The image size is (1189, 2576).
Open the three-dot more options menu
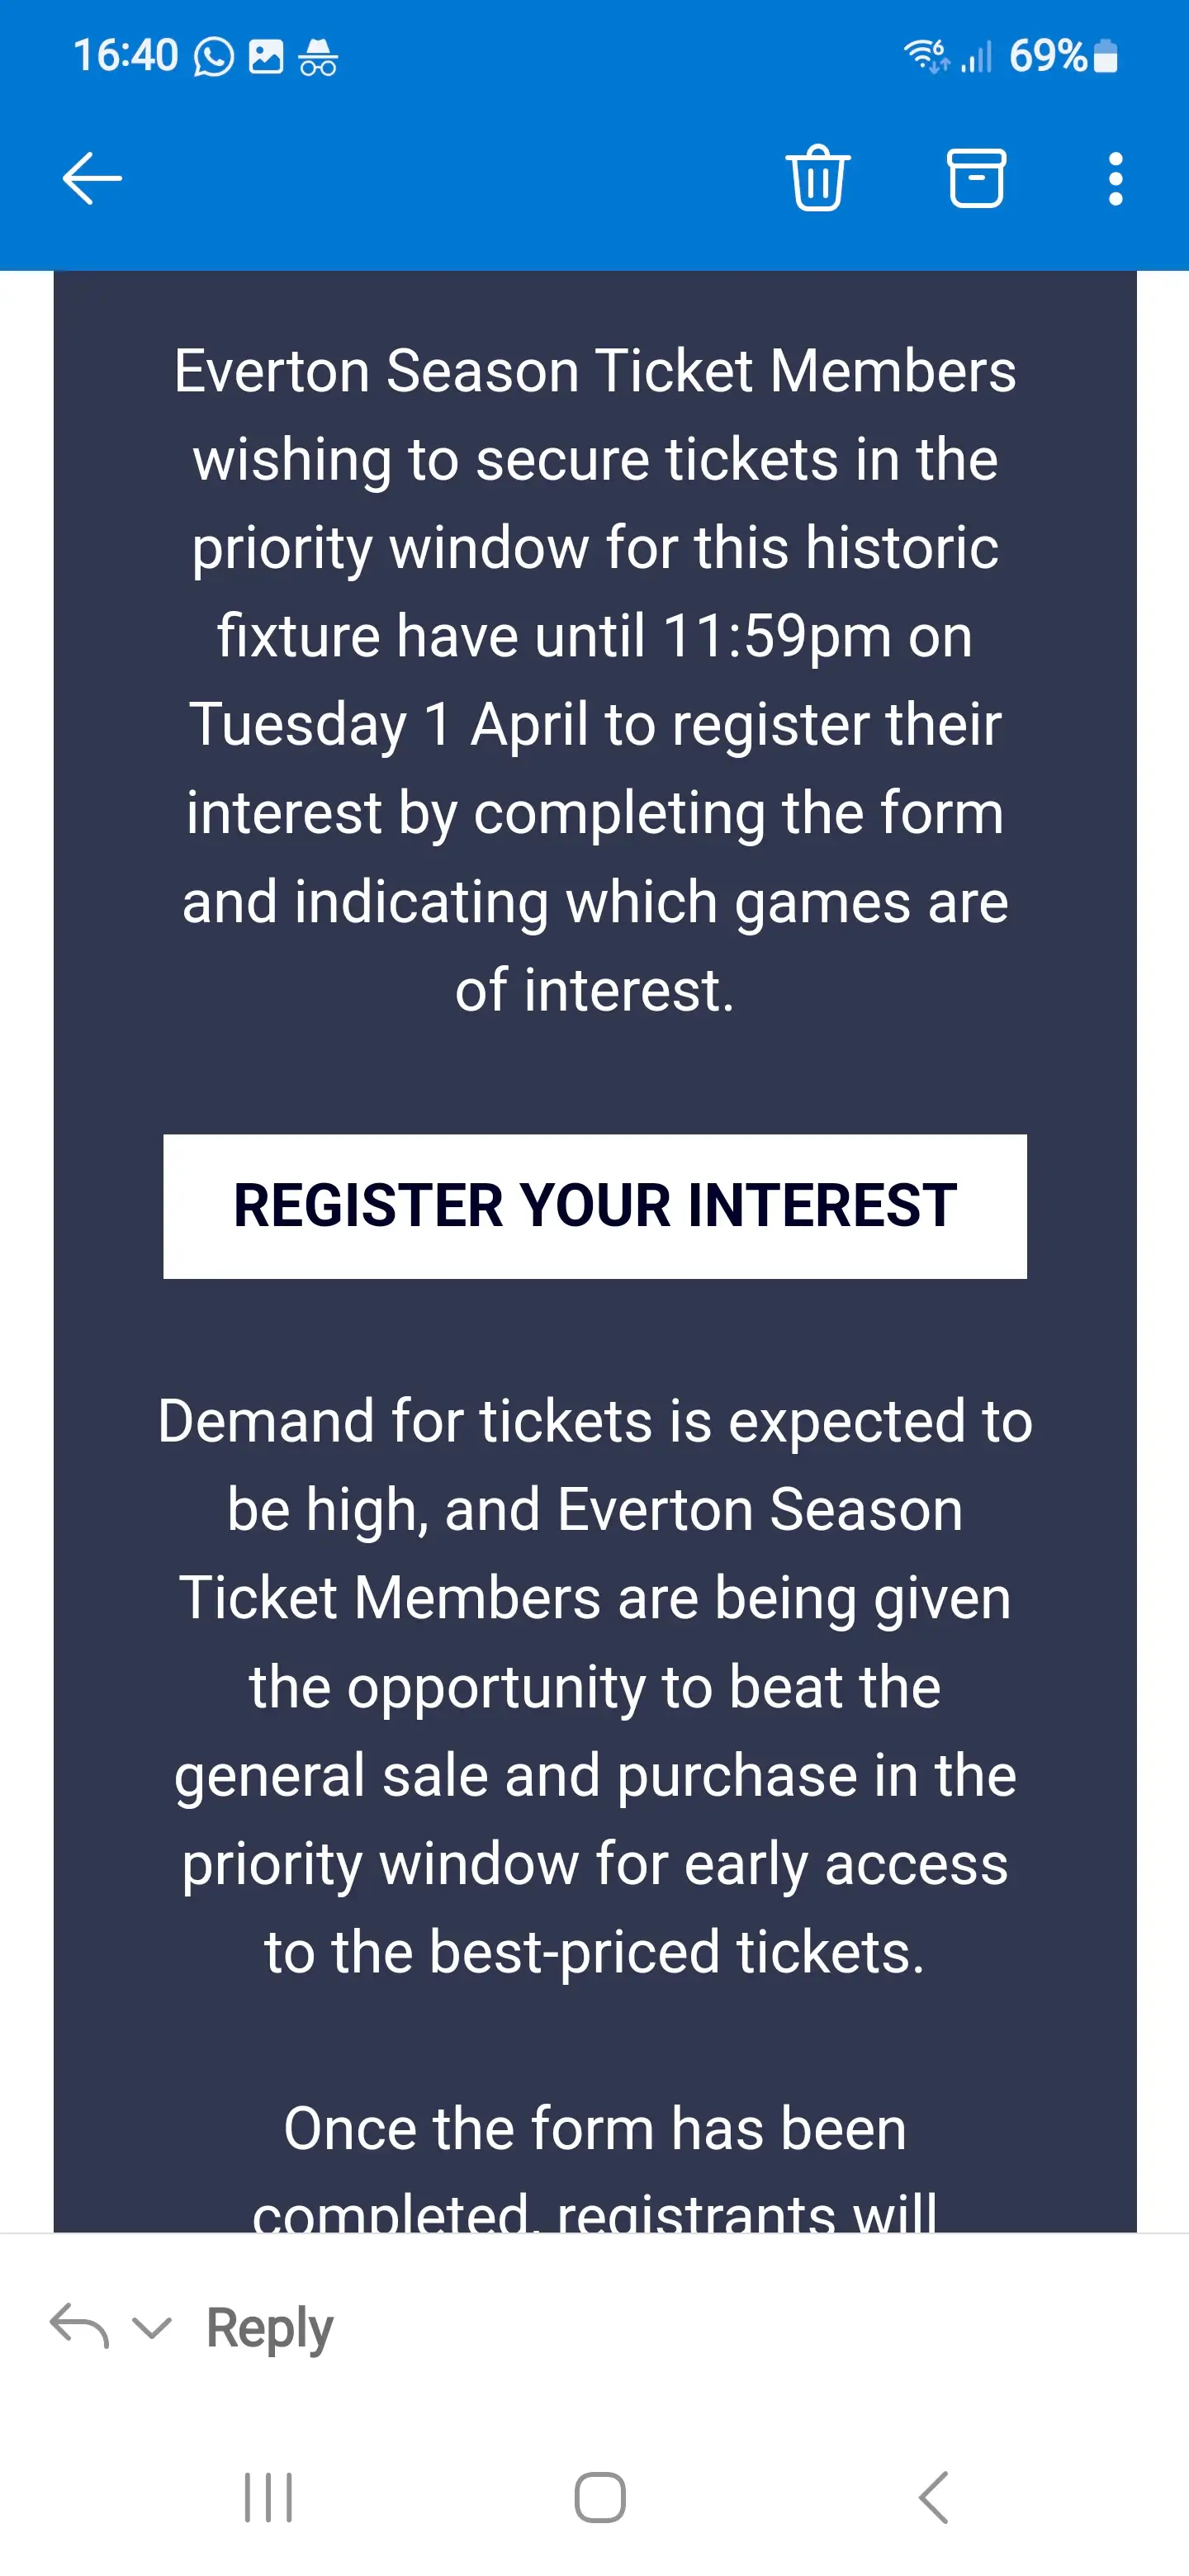pyautogui.click(x=1115, y=179)
